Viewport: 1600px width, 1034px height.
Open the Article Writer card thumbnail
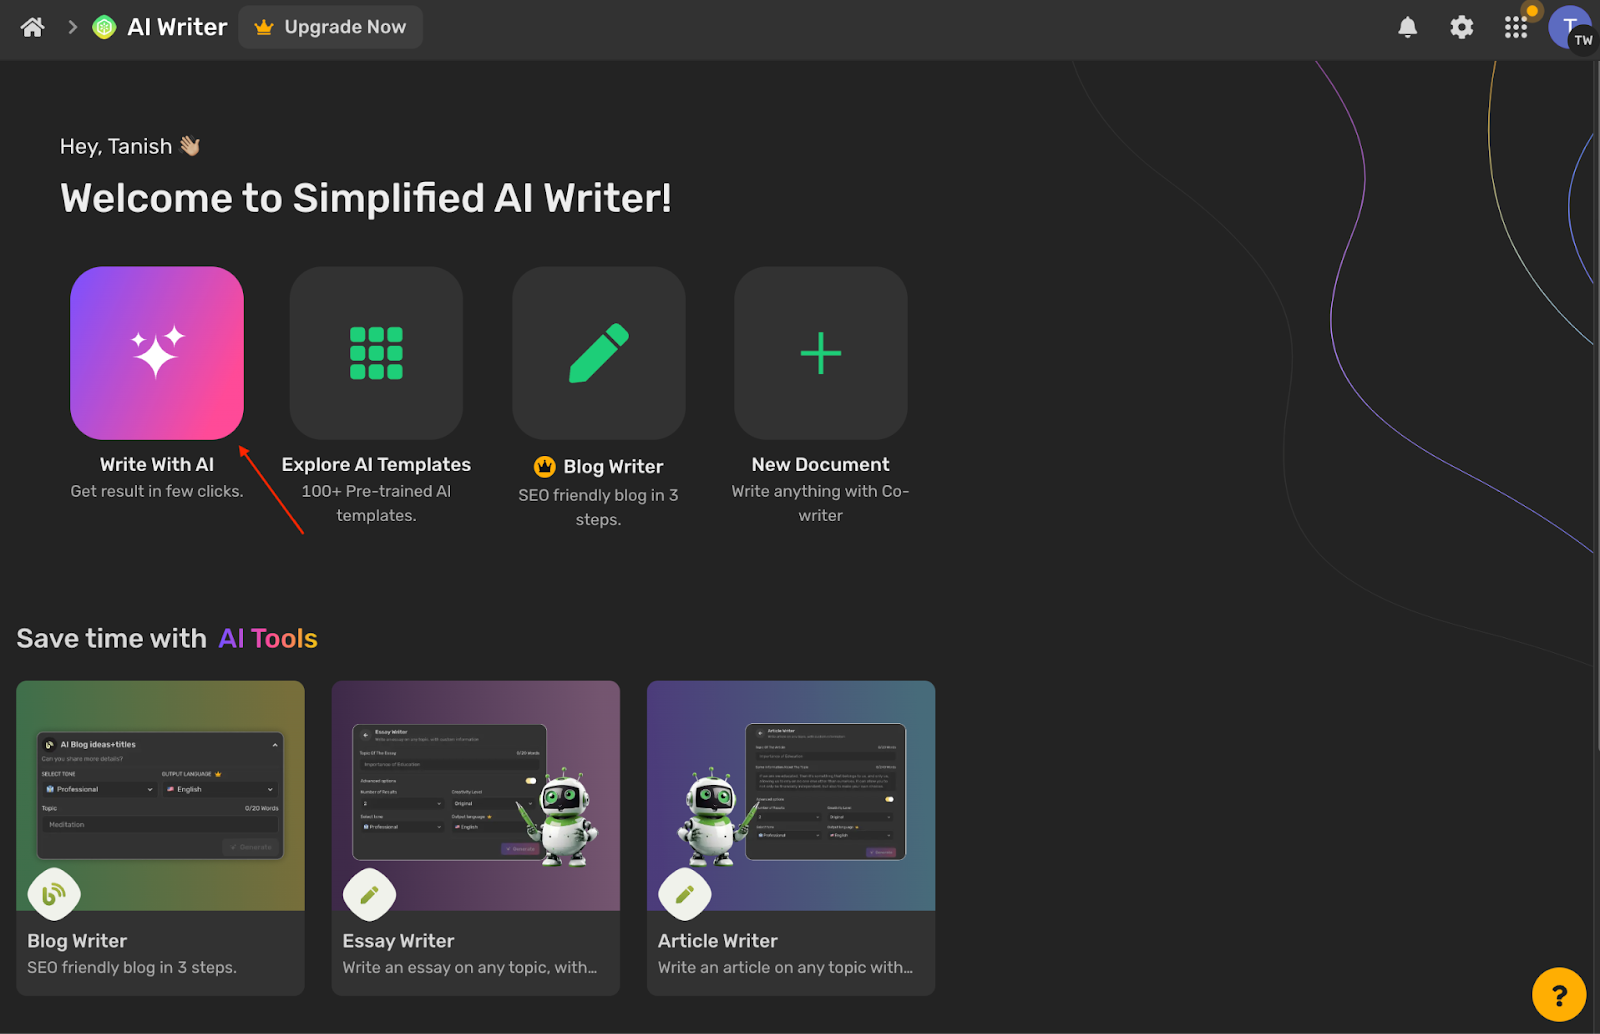click(x=791, y=795)
